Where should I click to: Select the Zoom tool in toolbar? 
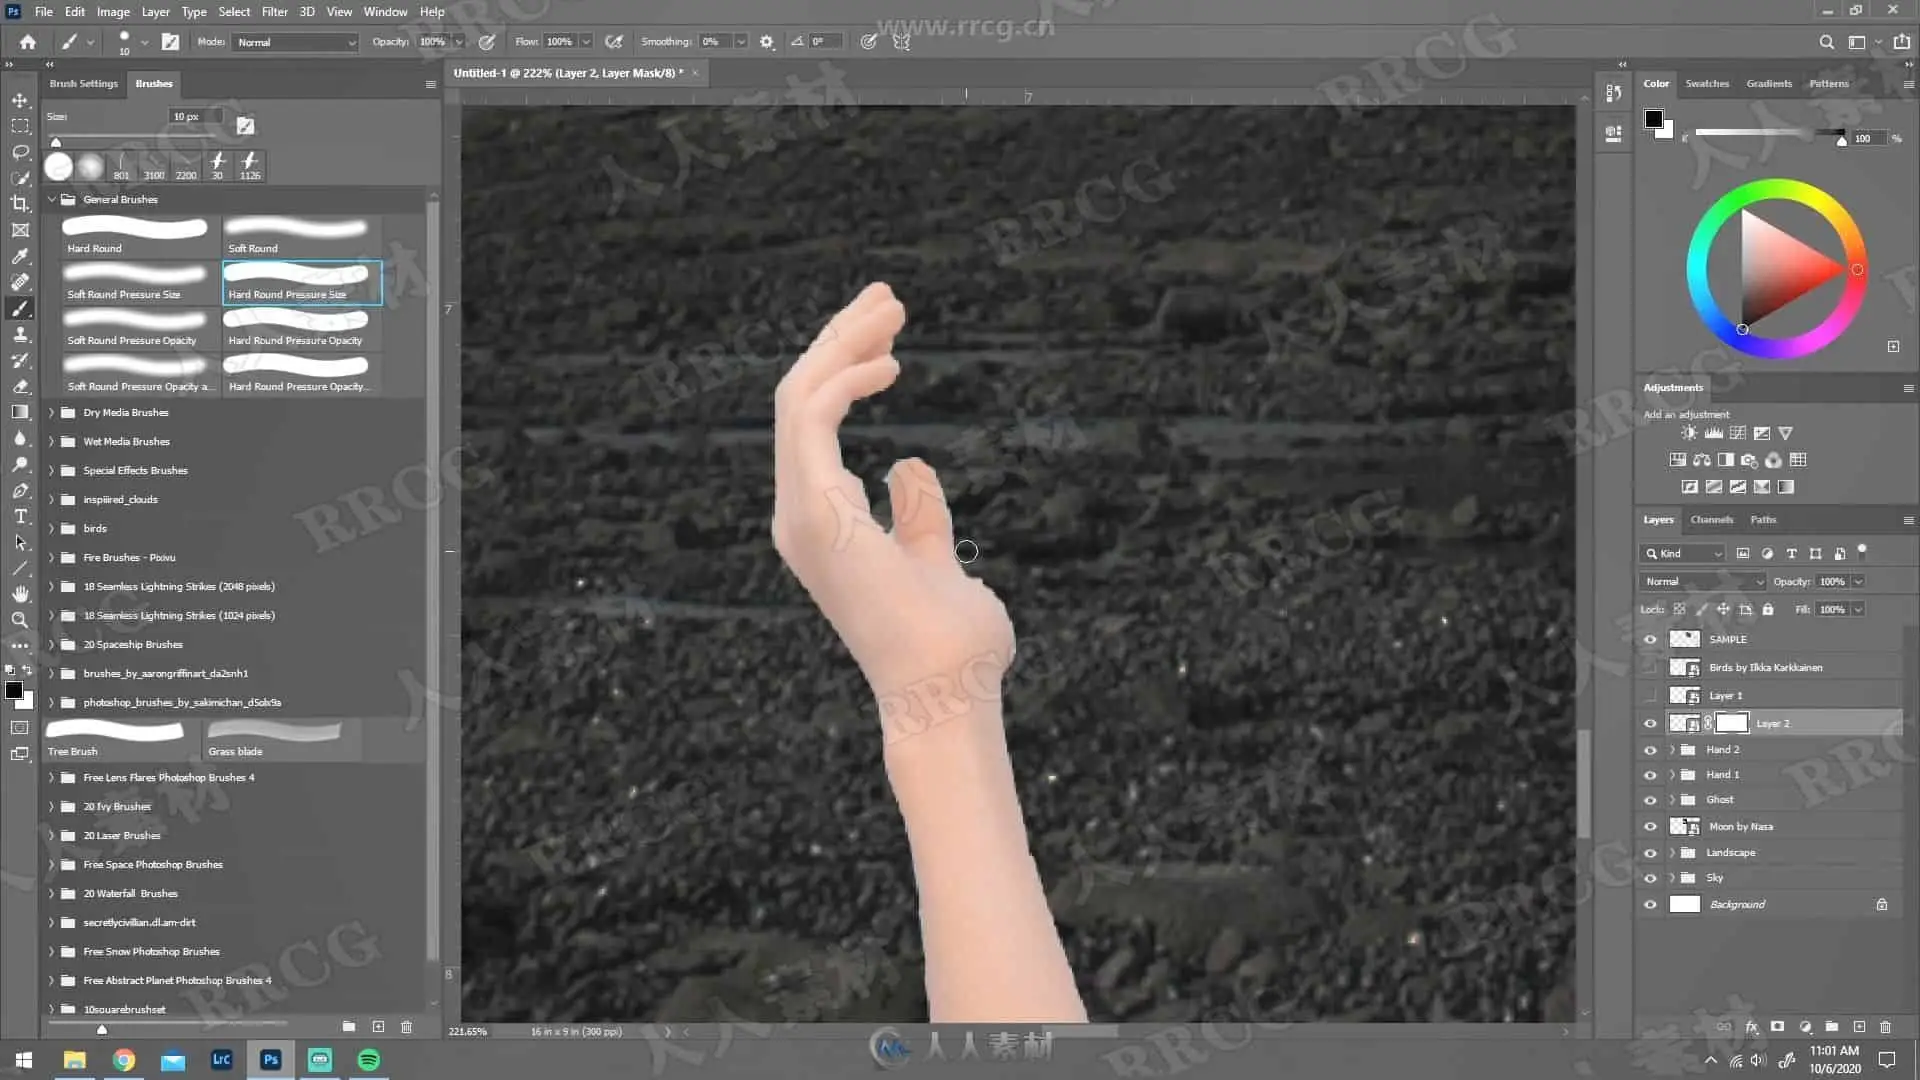(20, 620)
